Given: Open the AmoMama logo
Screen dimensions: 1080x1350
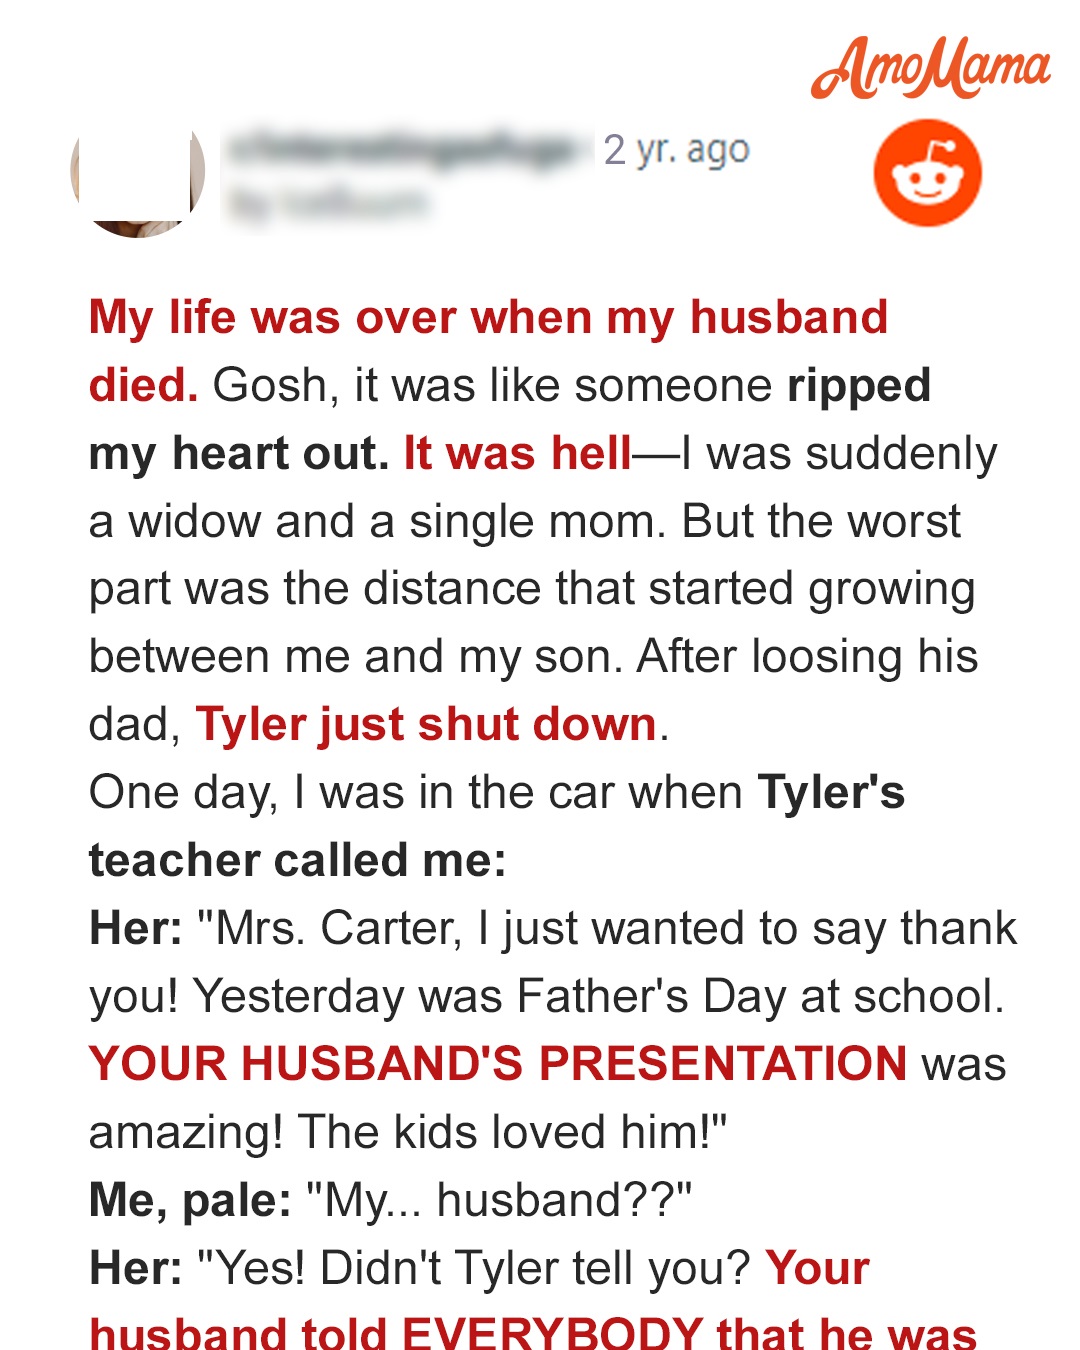Looking at the screenshot, I should [930, 68].
